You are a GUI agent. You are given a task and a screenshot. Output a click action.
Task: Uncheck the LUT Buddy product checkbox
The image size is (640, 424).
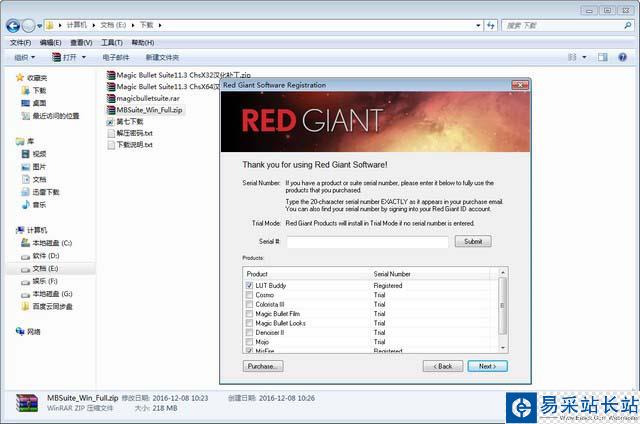[x=249, y=285]
